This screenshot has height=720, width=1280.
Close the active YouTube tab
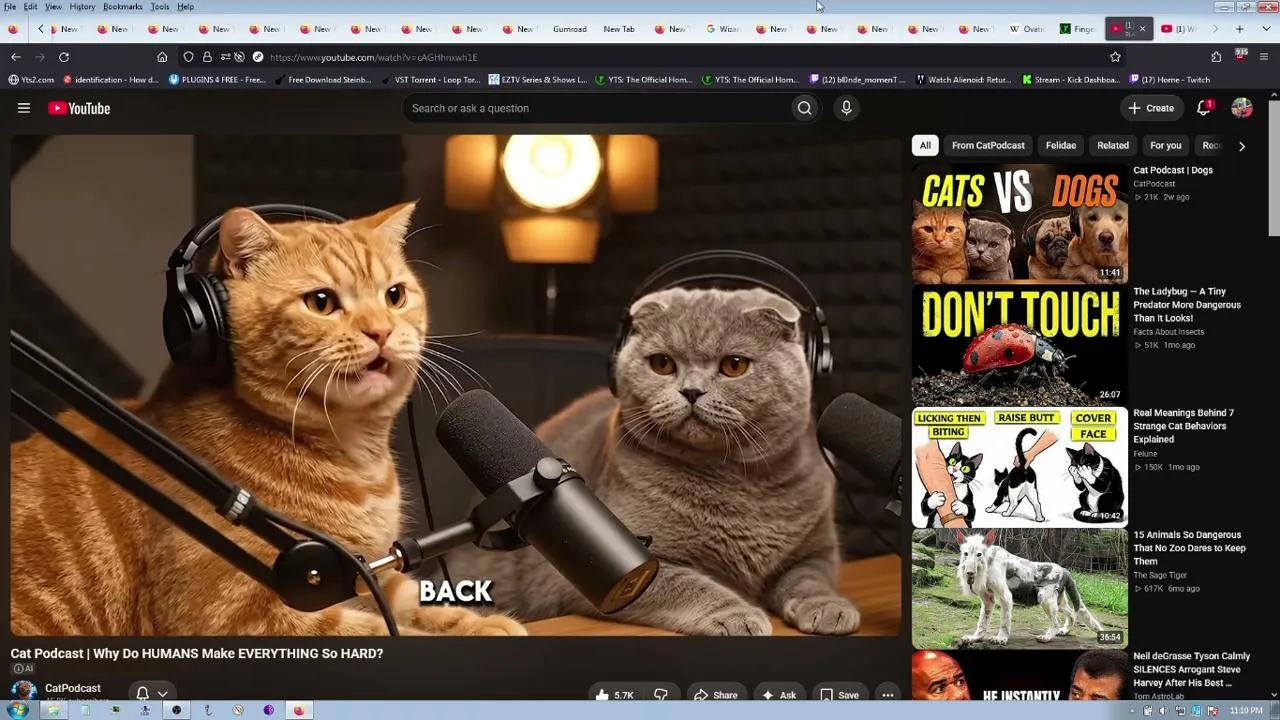[x=1142, y=29]
